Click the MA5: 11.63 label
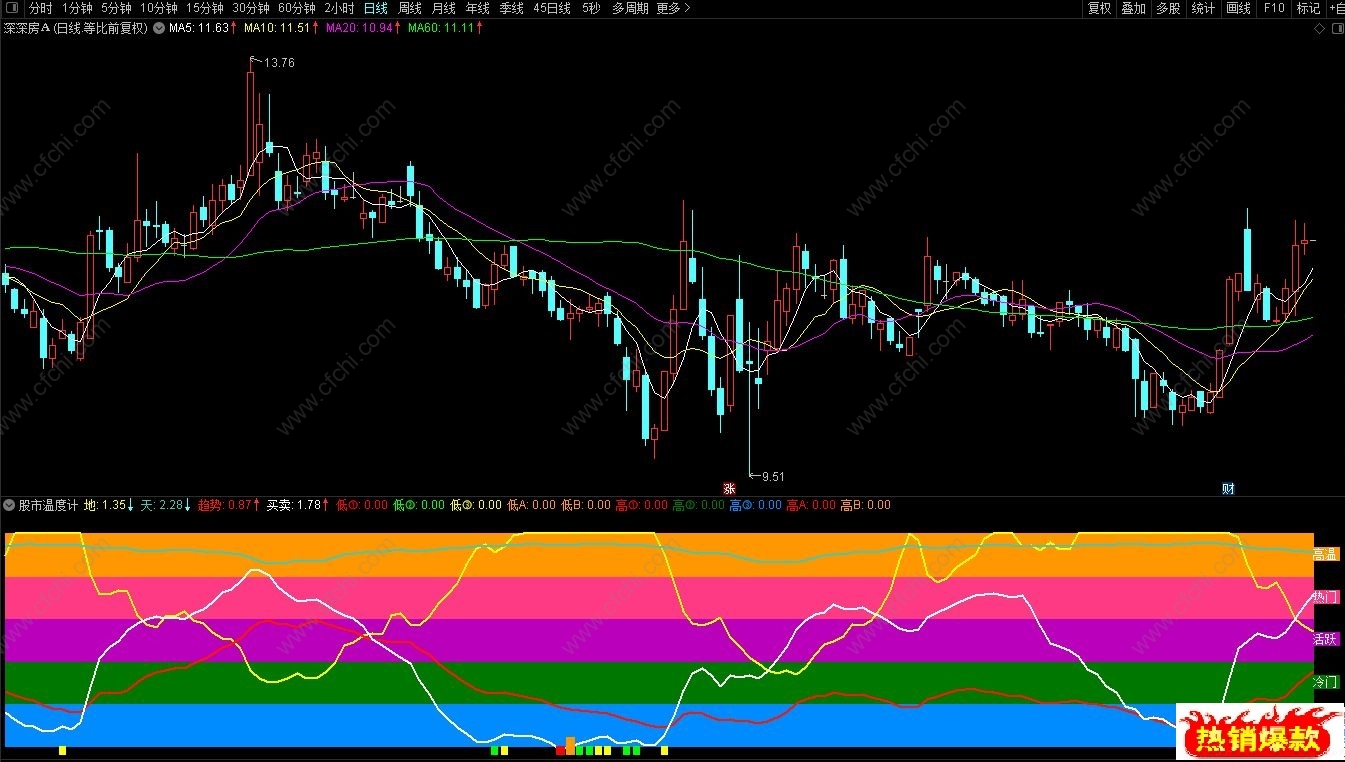1345x762 pixels. pyautogui.click(x=200, y=29)
